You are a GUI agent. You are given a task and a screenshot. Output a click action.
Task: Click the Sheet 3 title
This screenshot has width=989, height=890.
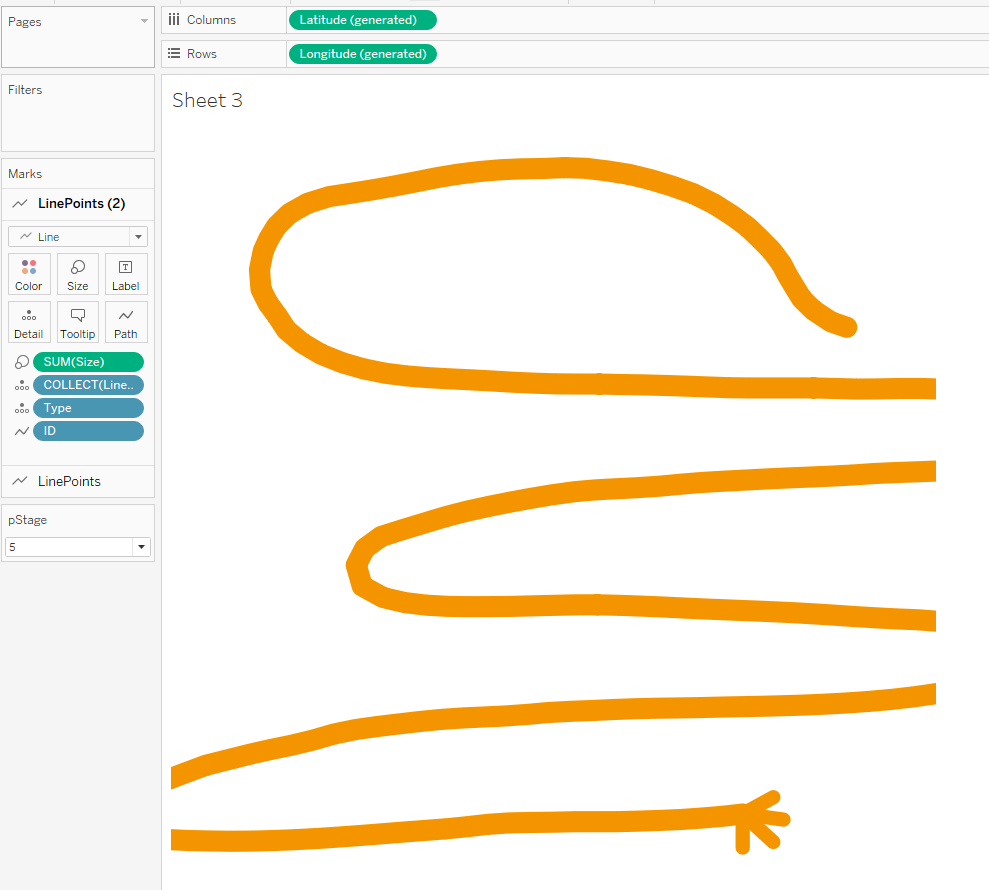[207, 100]
